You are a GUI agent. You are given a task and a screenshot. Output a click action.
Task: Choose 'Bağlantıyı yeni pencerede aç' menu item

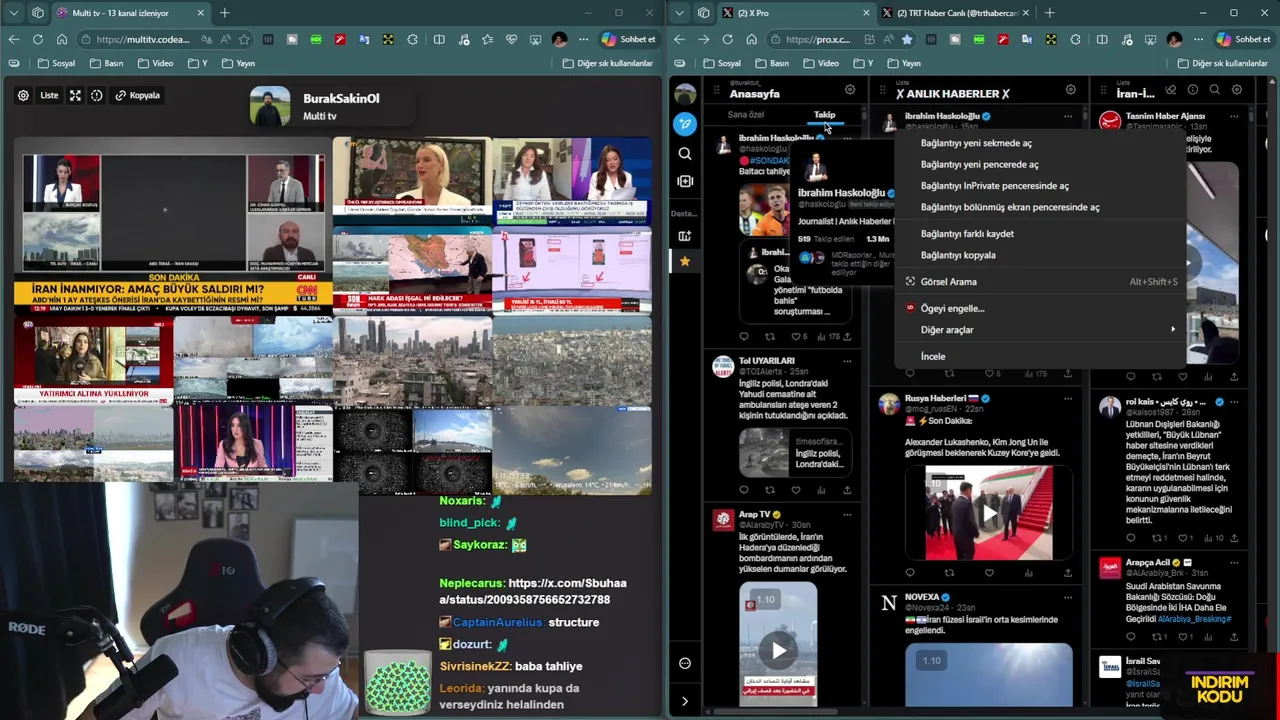point(1040,164)
